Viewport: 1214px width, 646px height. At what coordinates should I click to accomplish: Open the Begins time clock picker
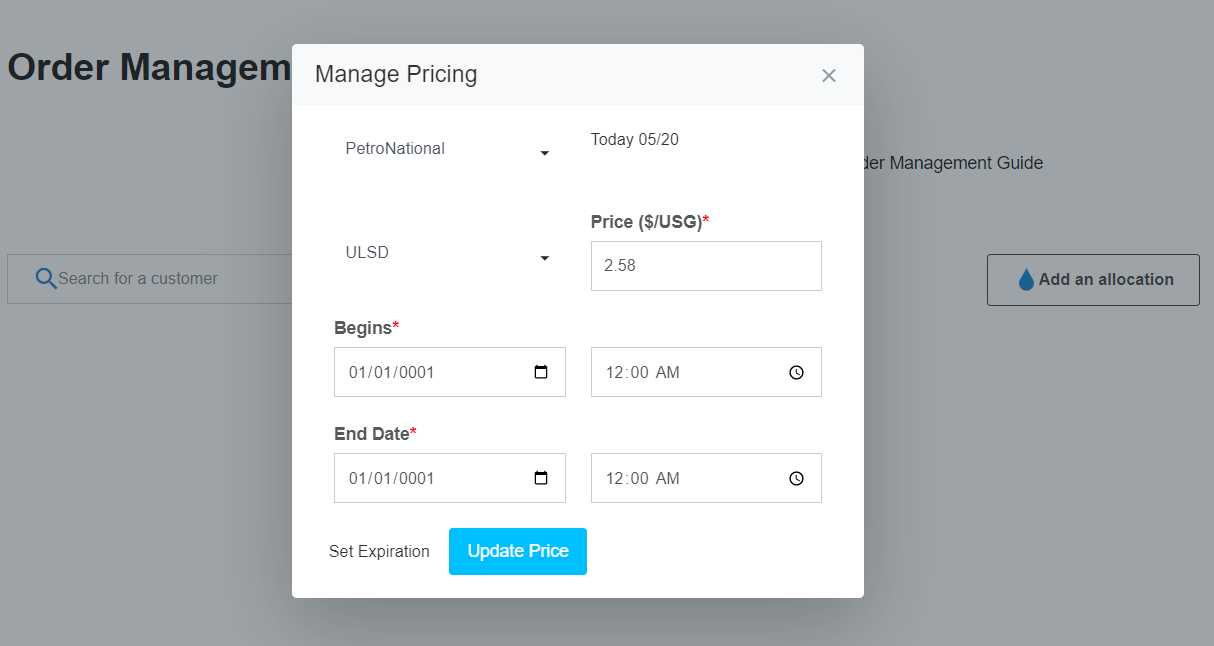point(796,371)
